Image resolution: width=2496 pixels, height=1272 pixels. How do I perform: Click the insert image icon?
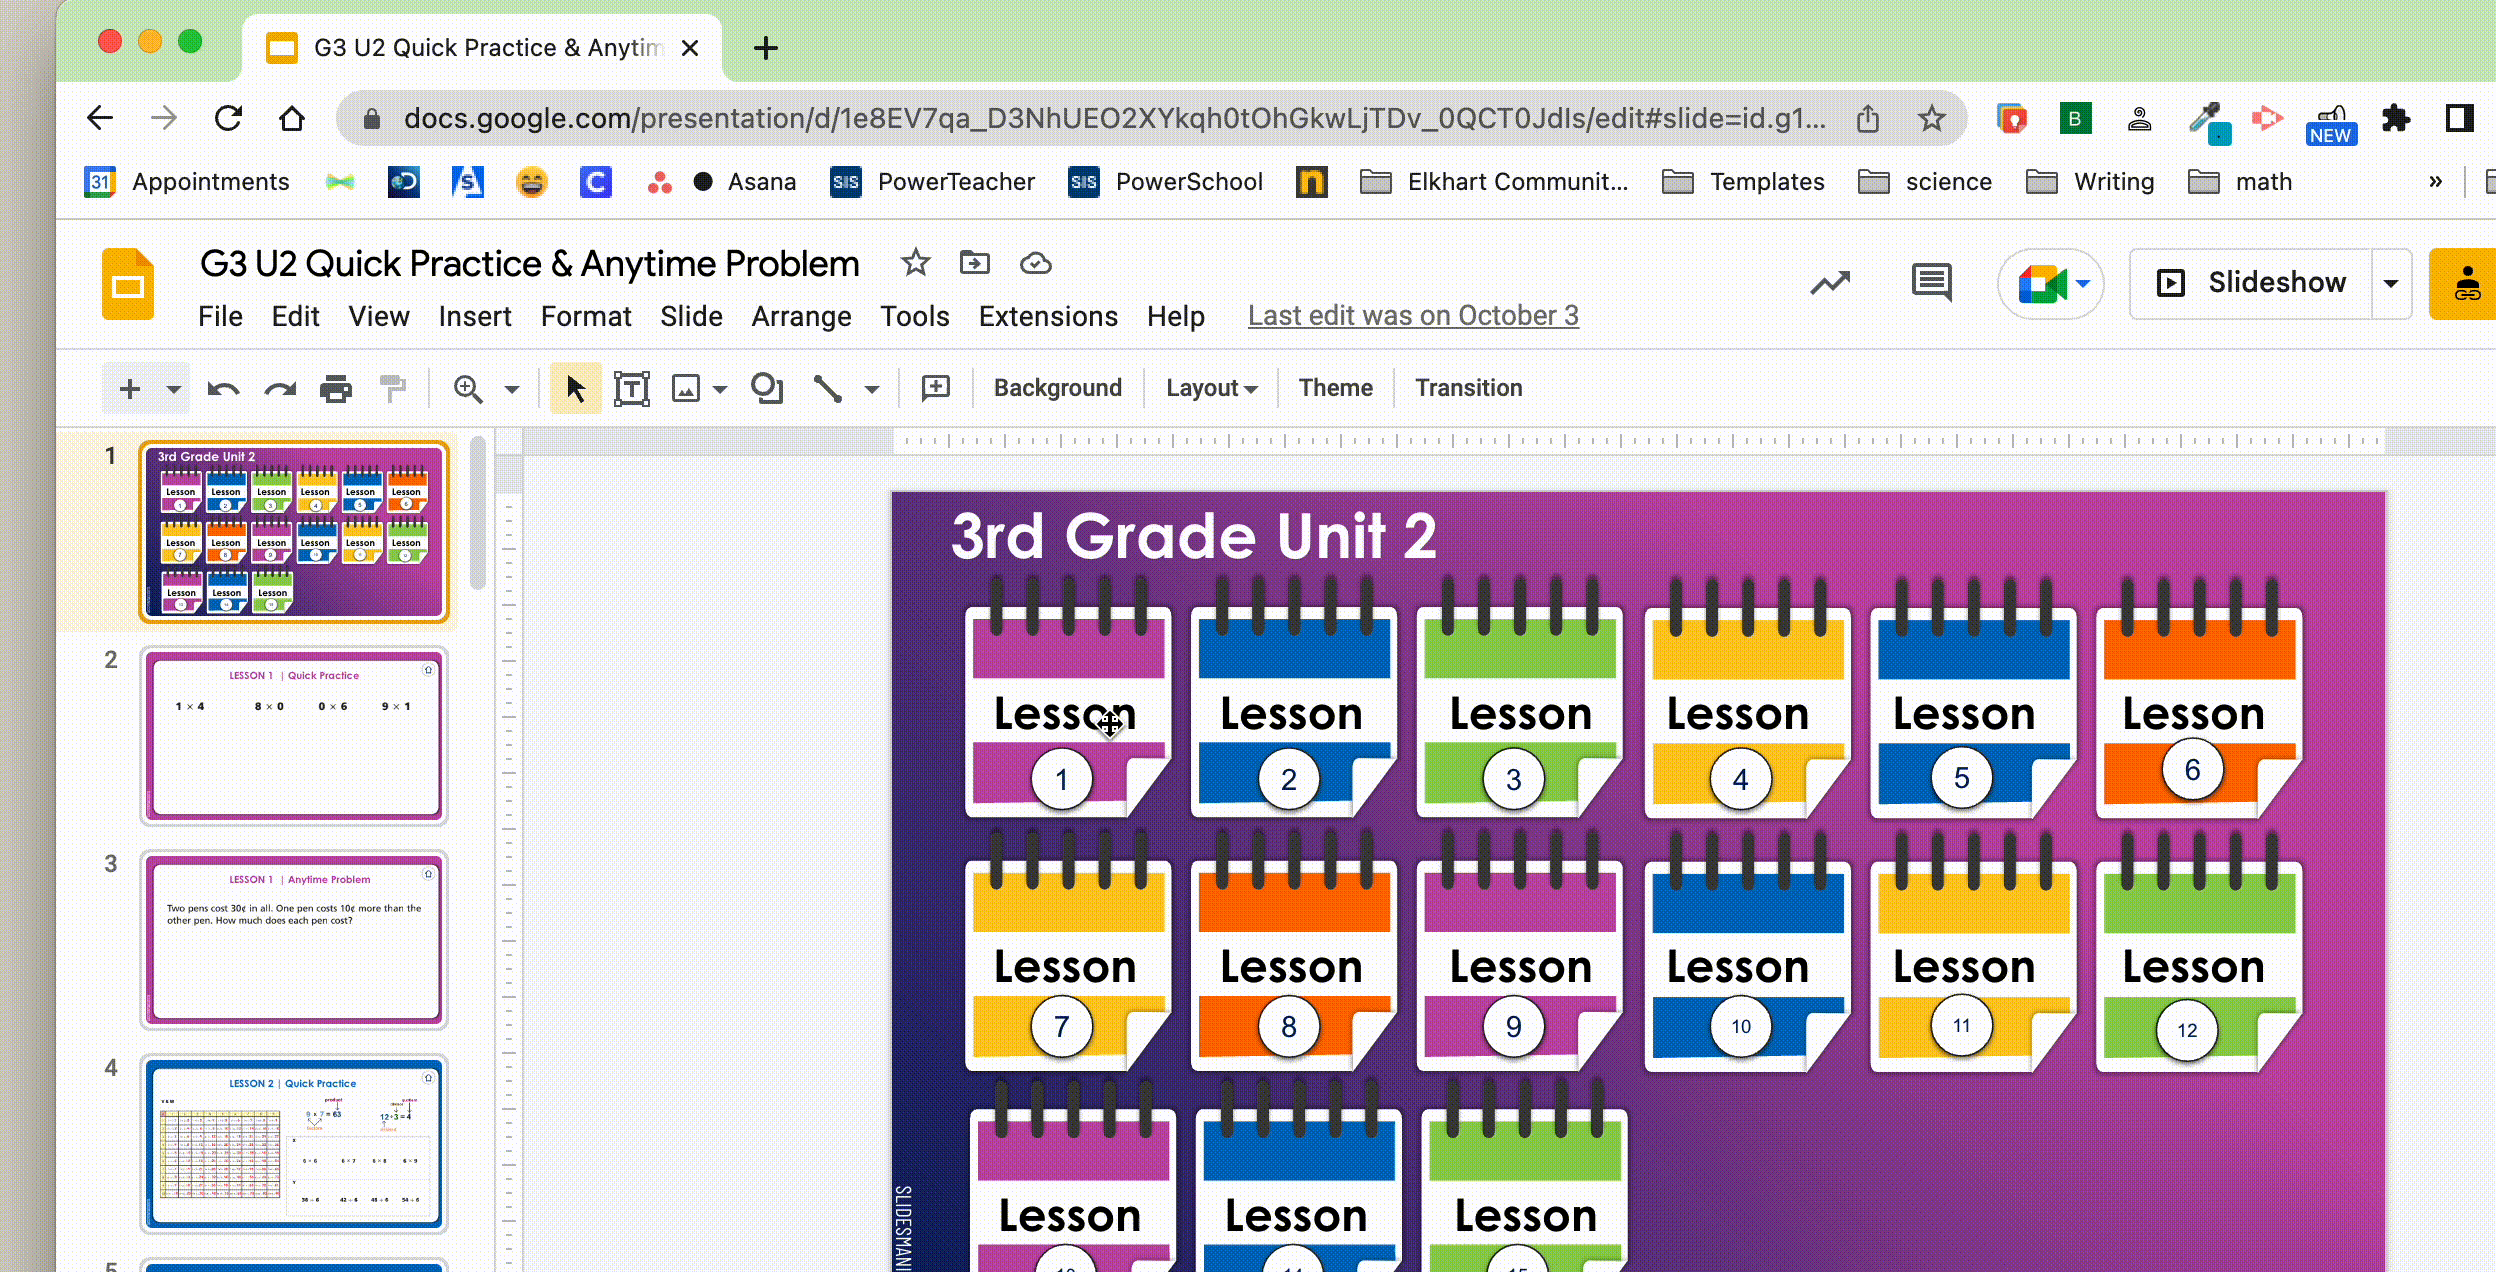pos(686,388)
